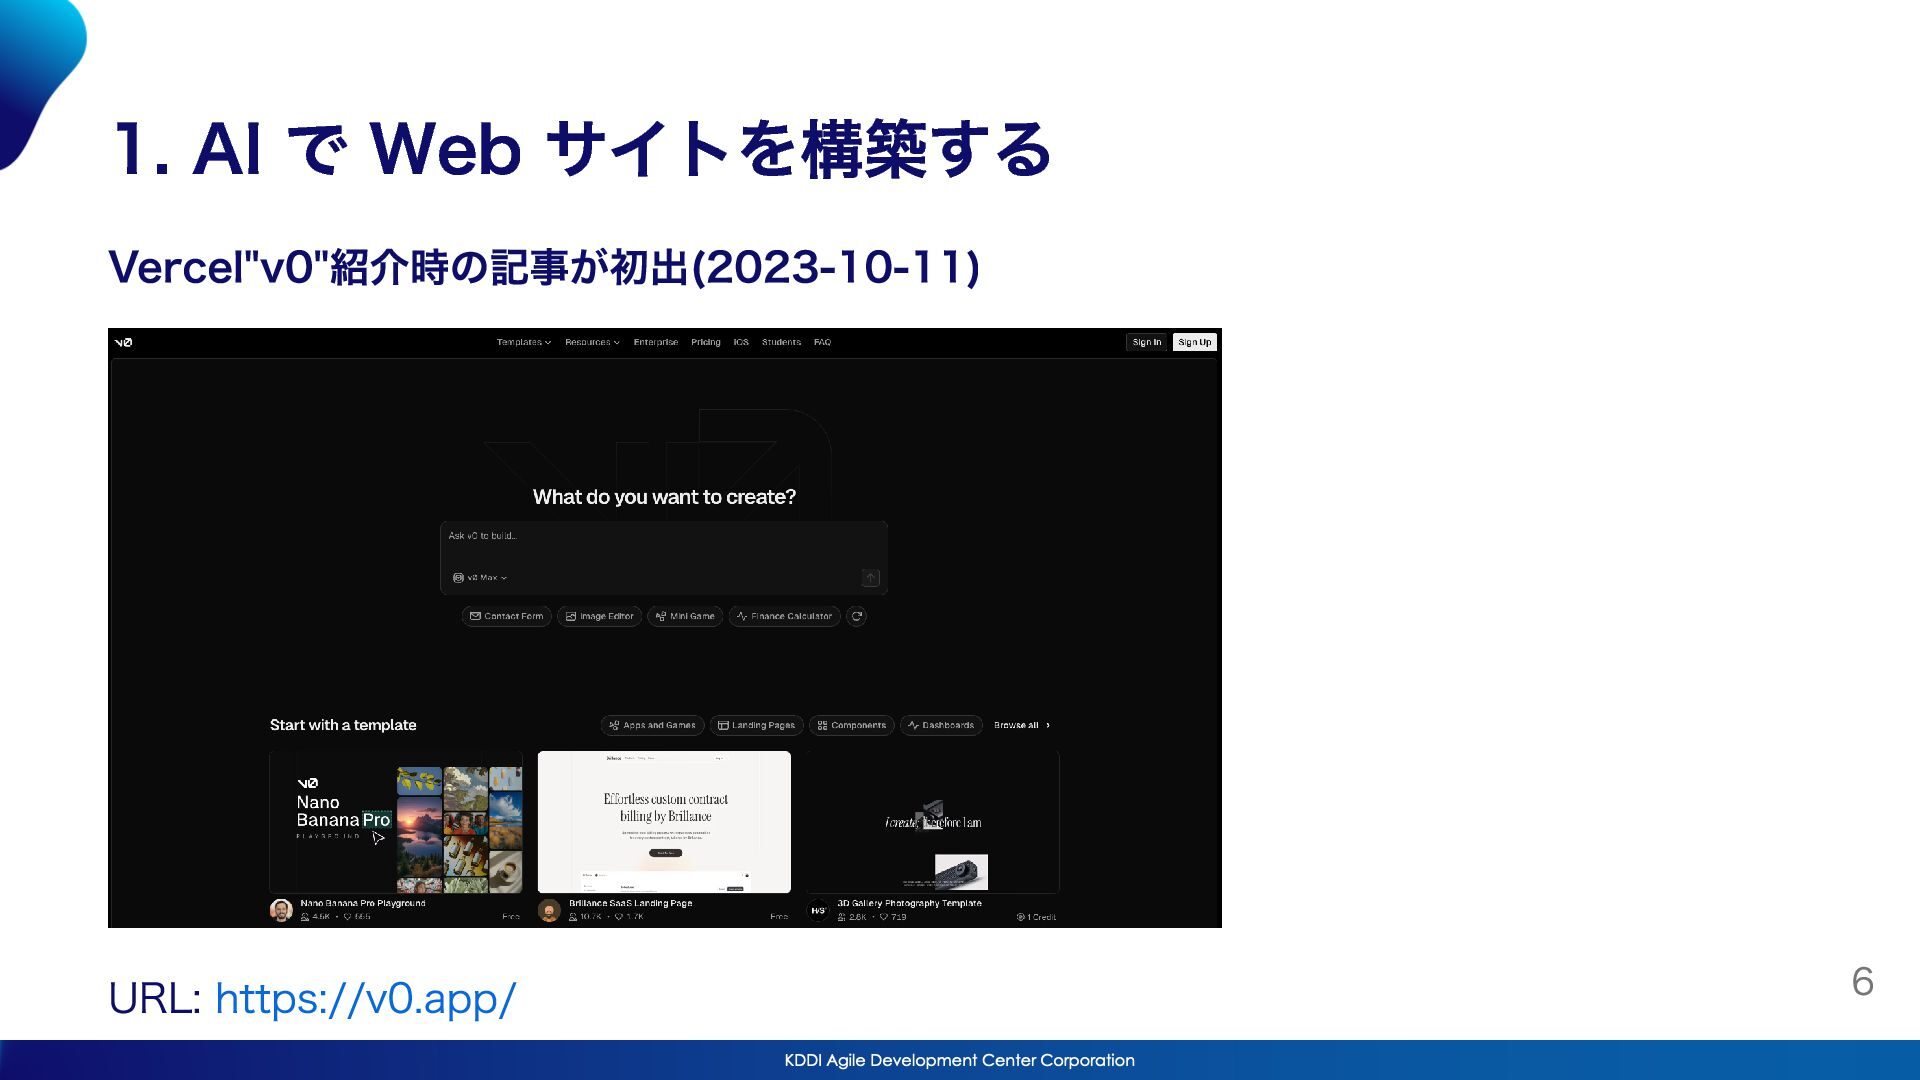Open the https://v0.app/ link
Screen dimensions: 1920x1080
click(x=365, y=998)
